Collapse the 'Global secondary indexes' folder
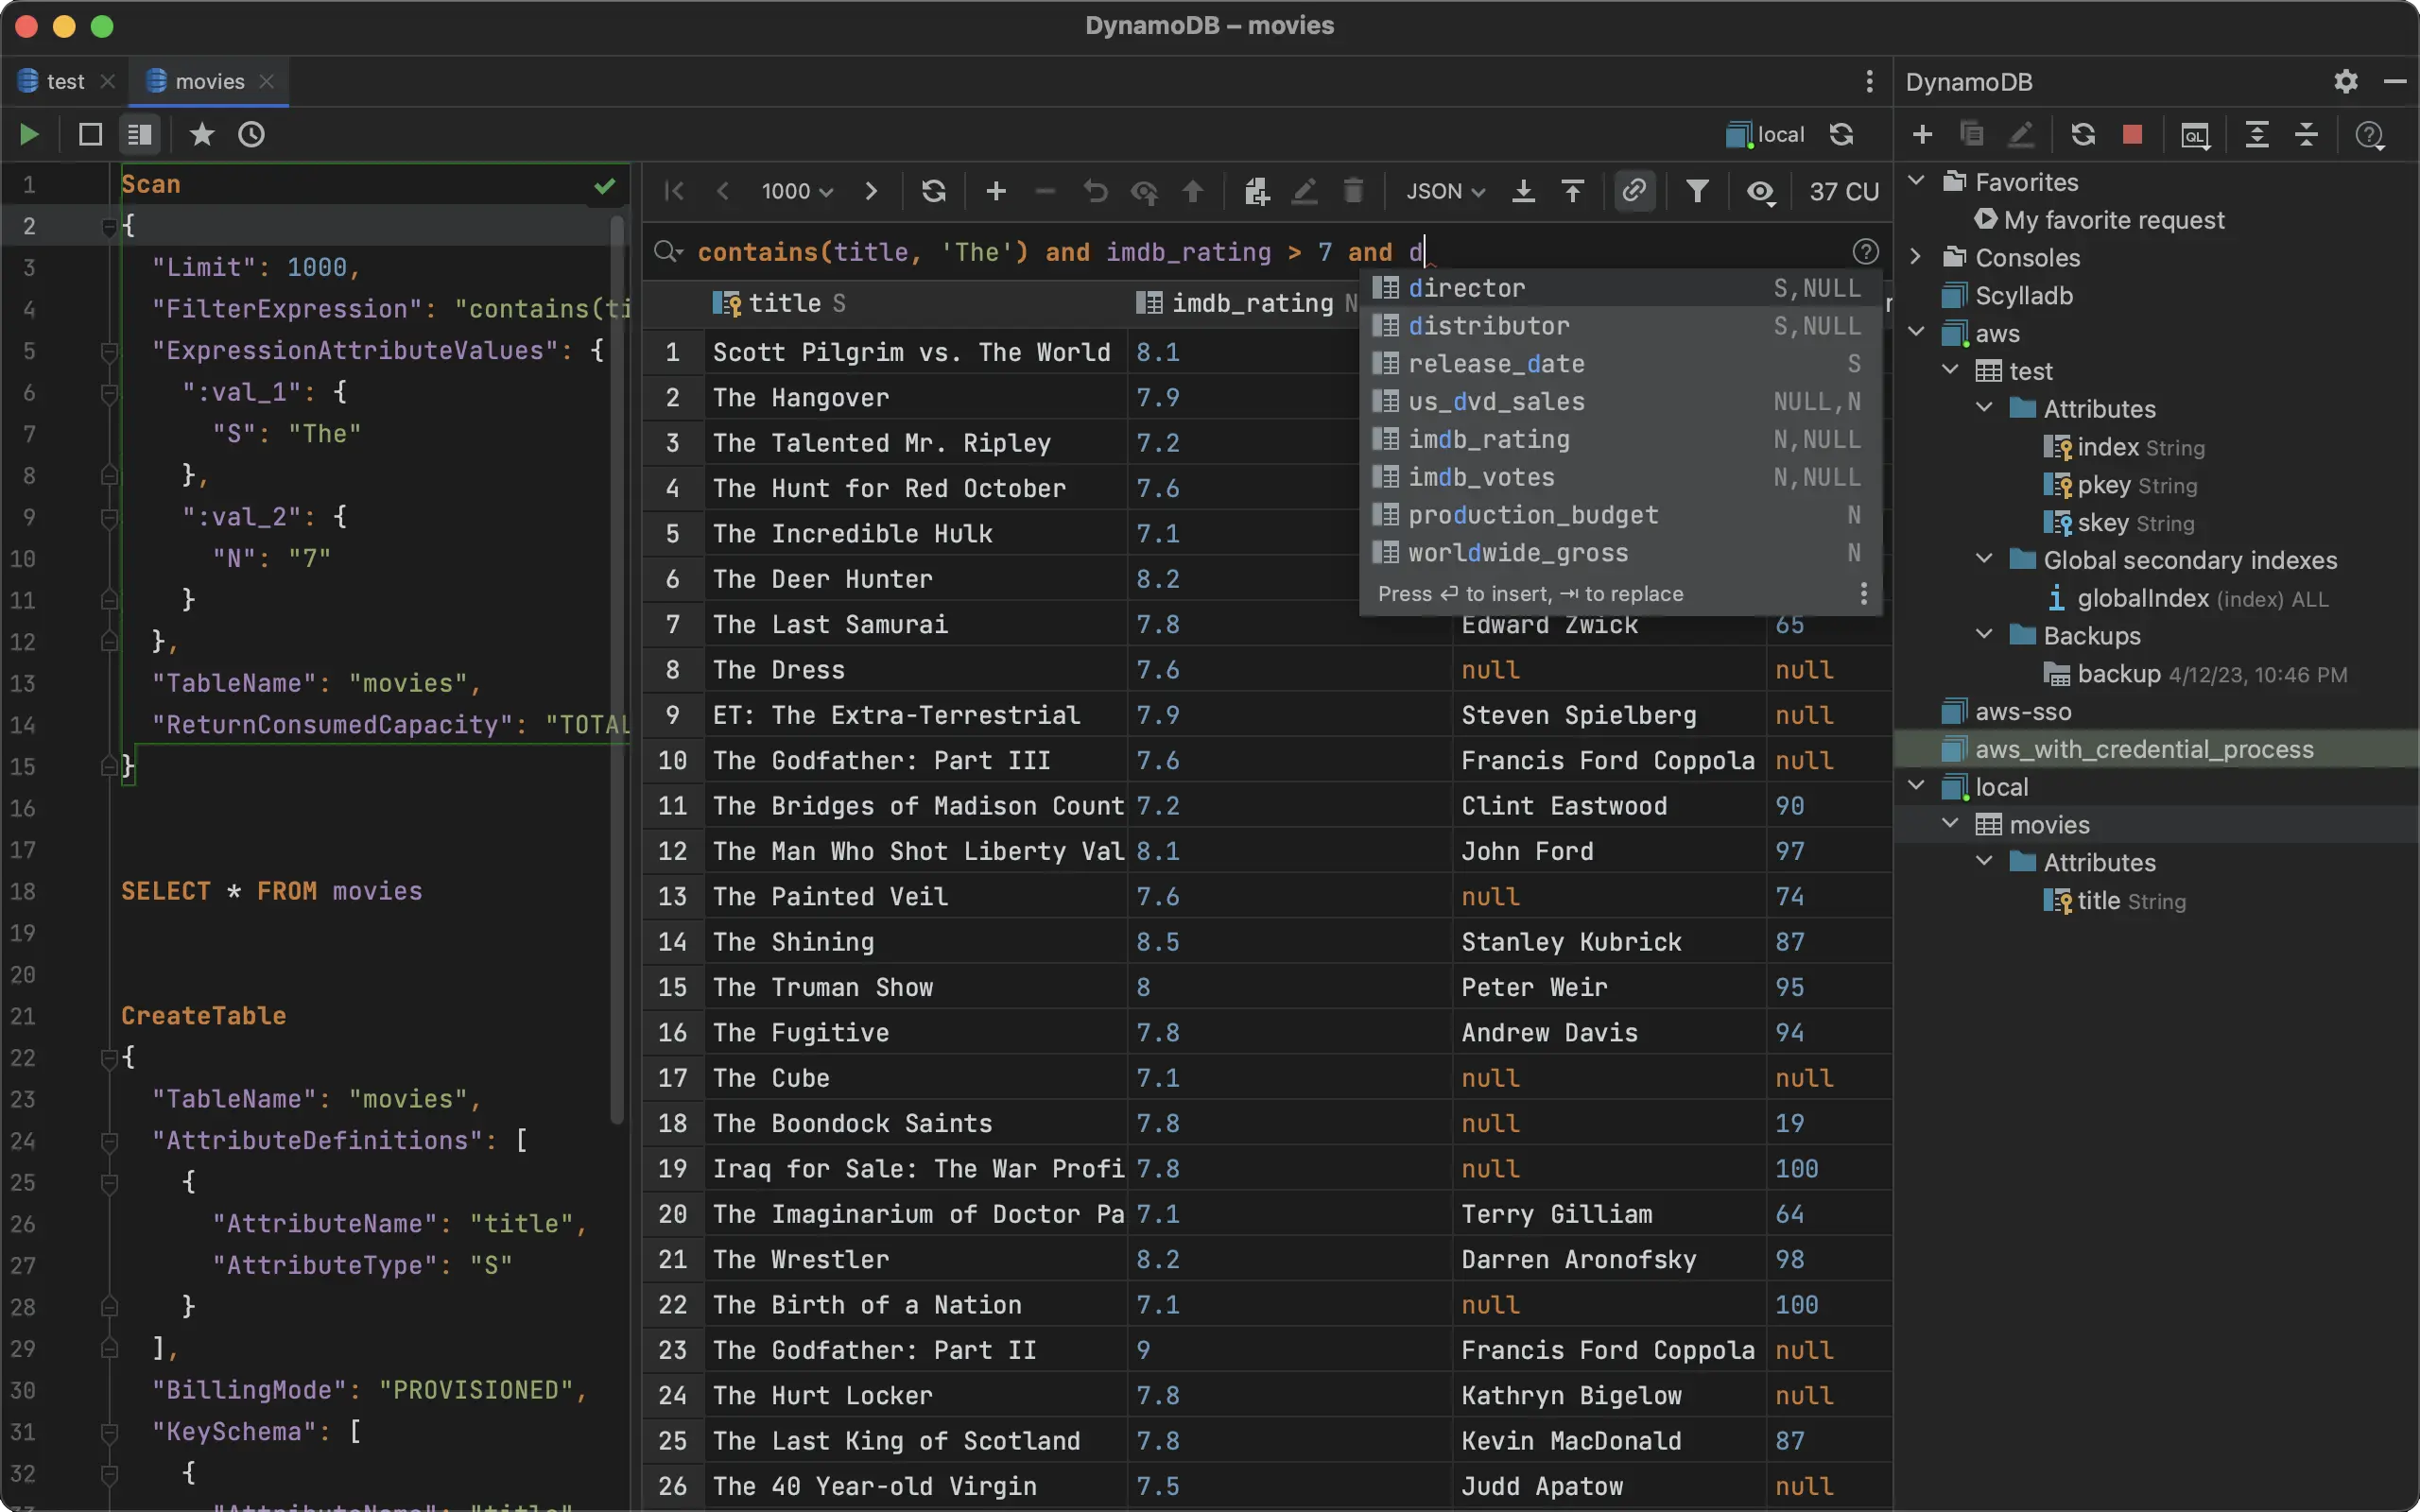The image size is (2420, 1512). point(1985,559)
